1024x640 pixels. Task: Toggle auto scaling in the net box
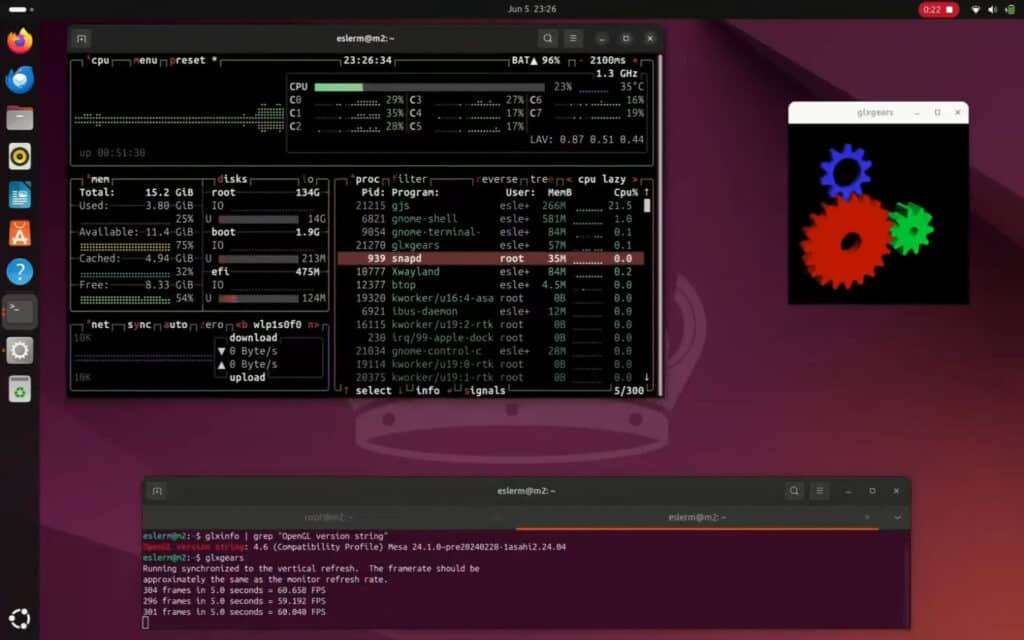[177, 325]
